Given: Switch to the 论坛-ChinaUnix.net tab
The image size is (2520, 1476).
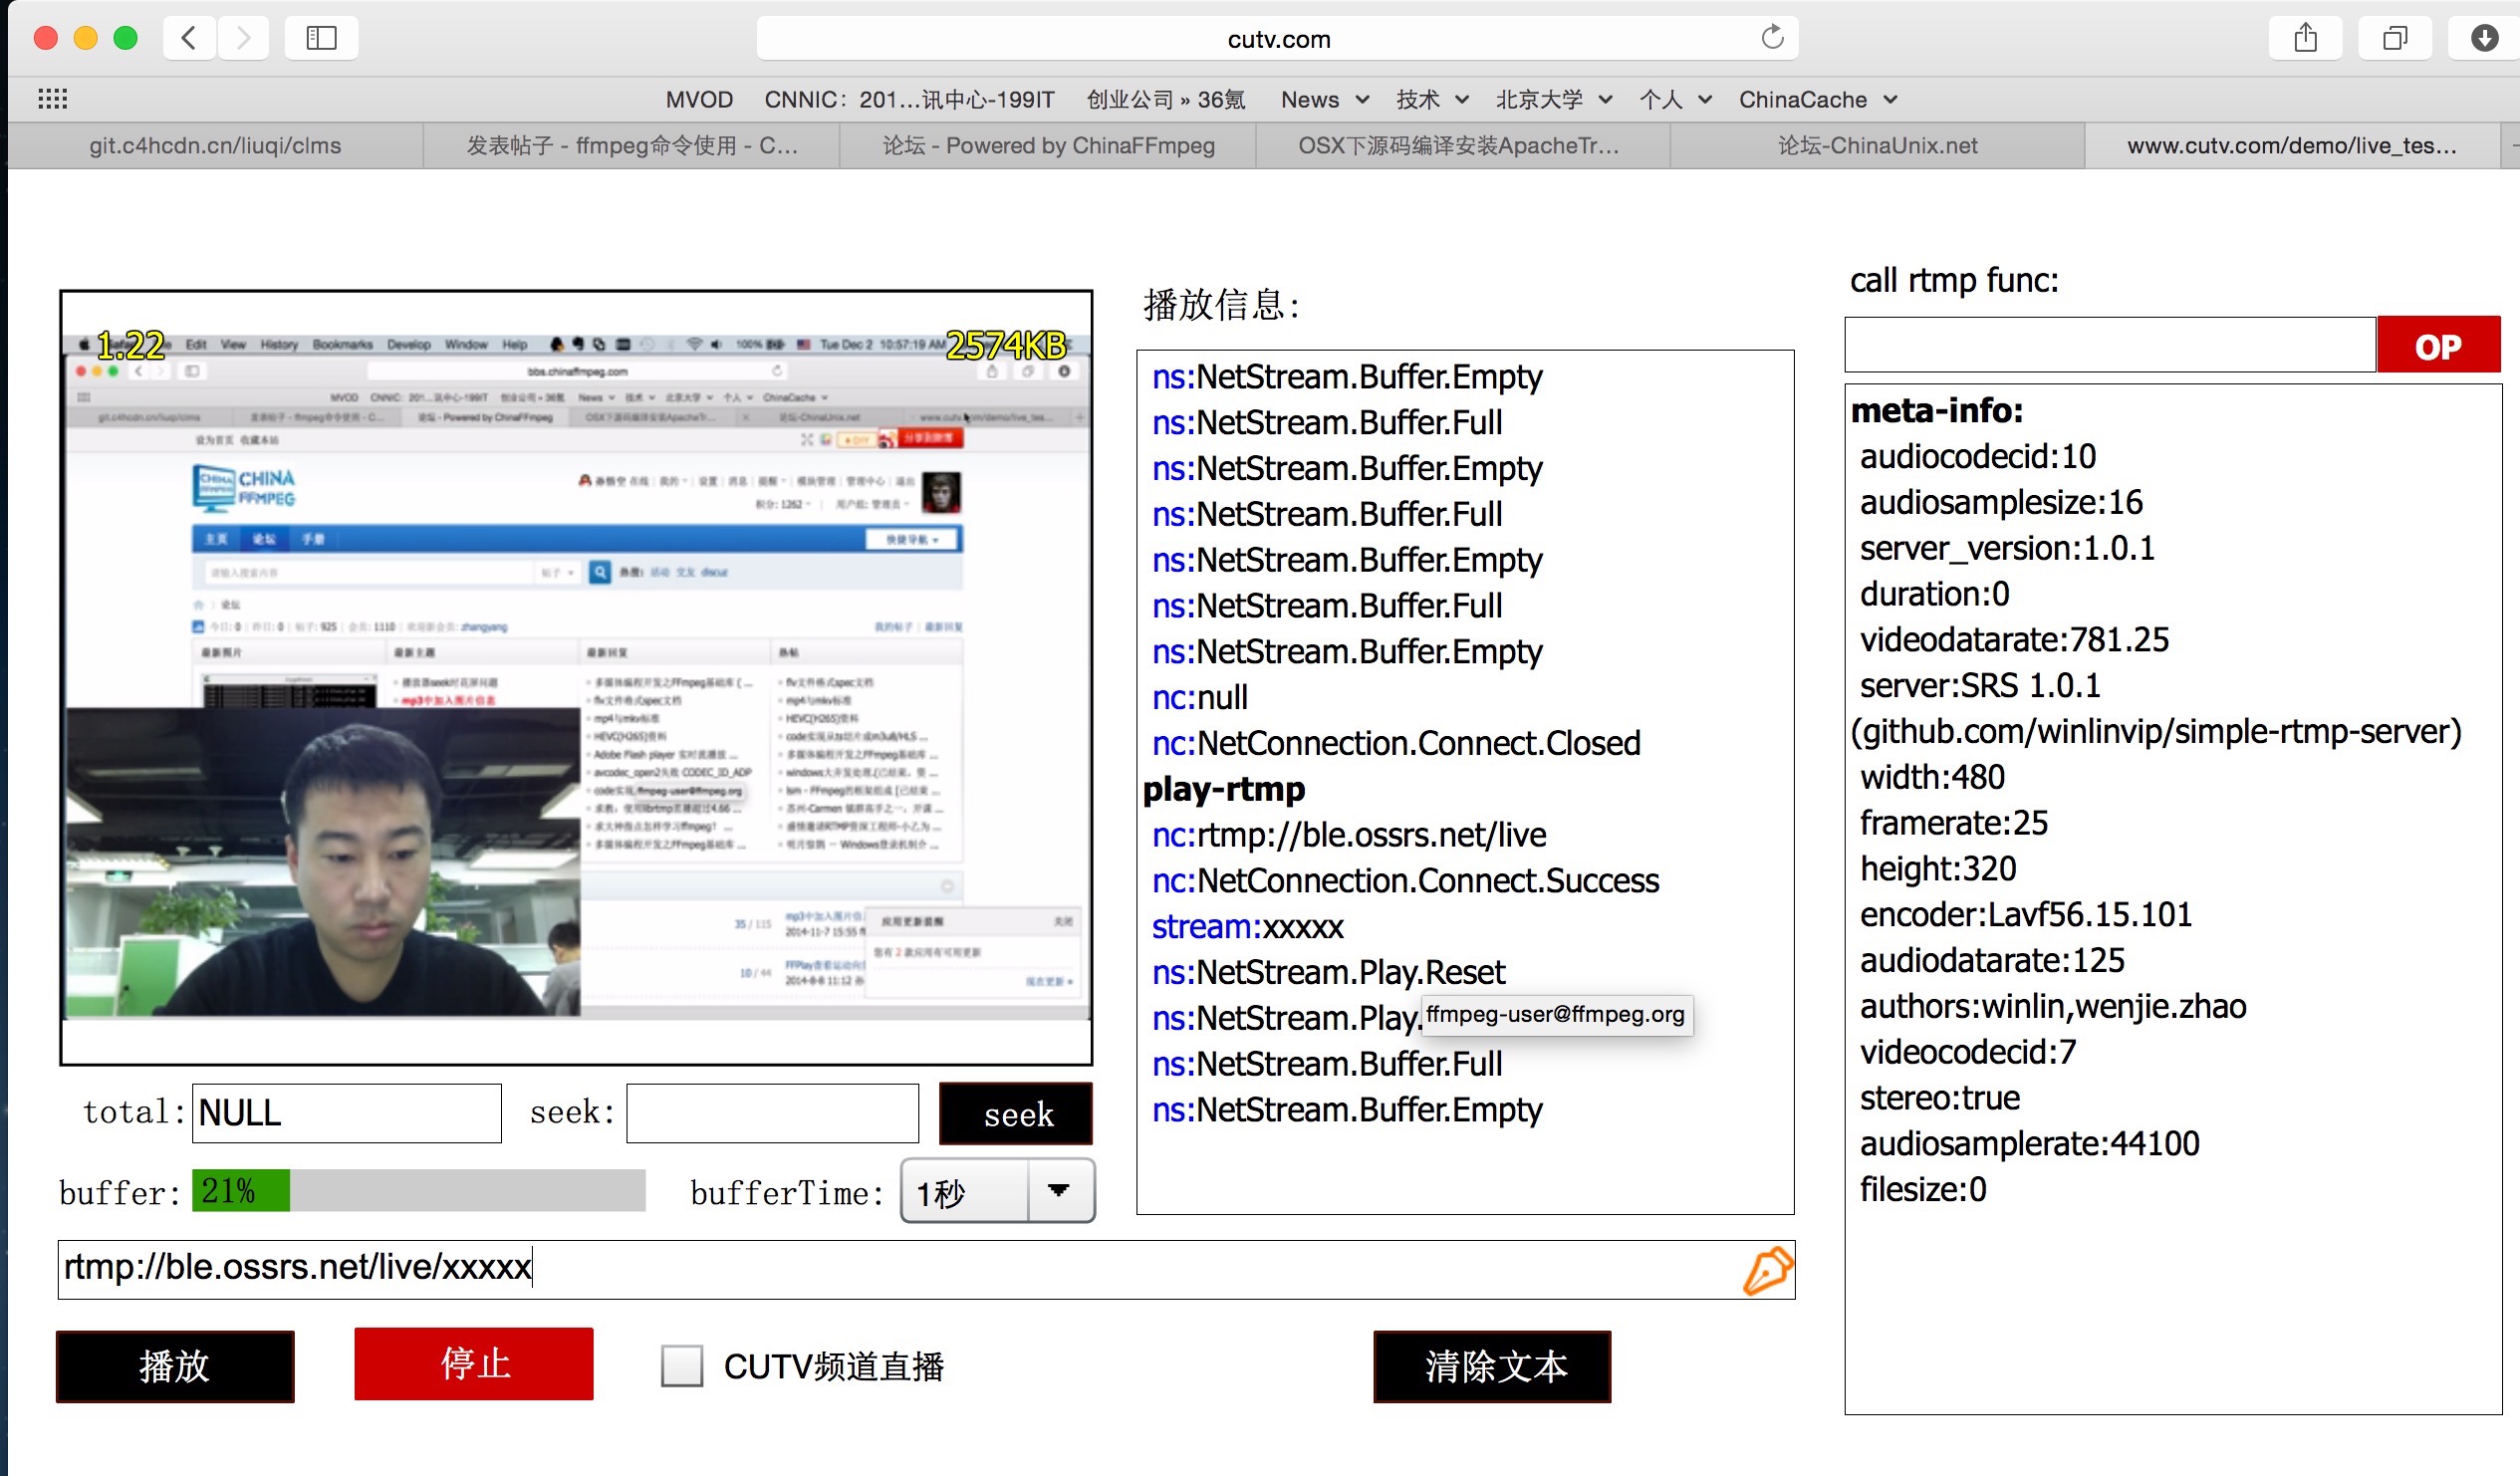Looking at the screenshot, I should [x=1877, y=146].
